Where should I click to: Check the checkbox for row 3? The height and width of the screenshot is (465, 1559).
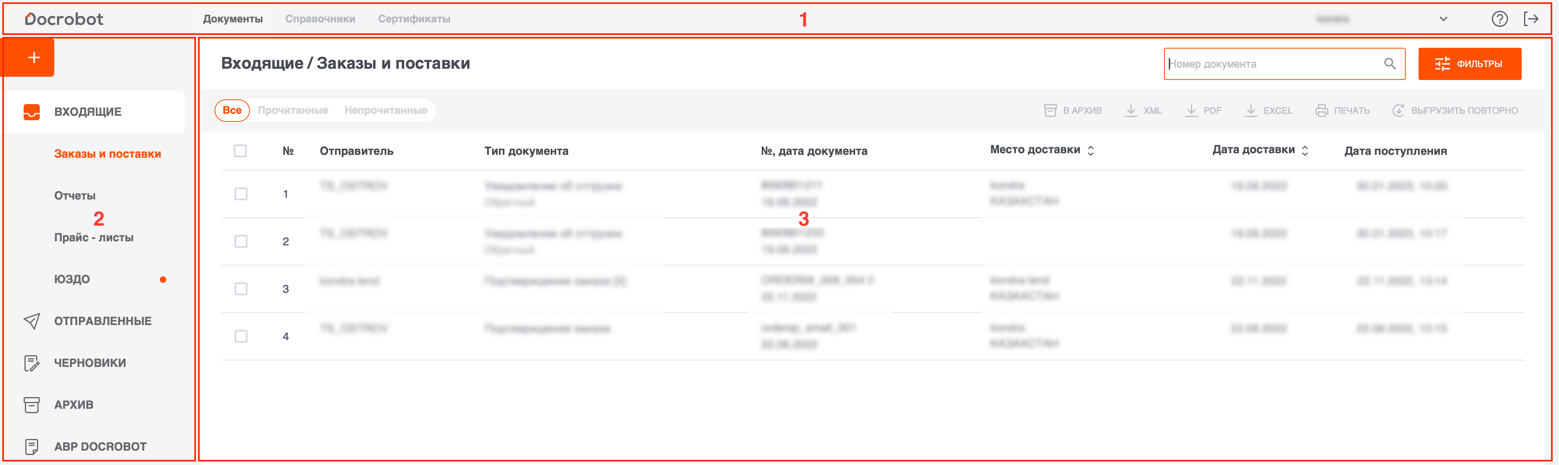[x=241, y=289]
